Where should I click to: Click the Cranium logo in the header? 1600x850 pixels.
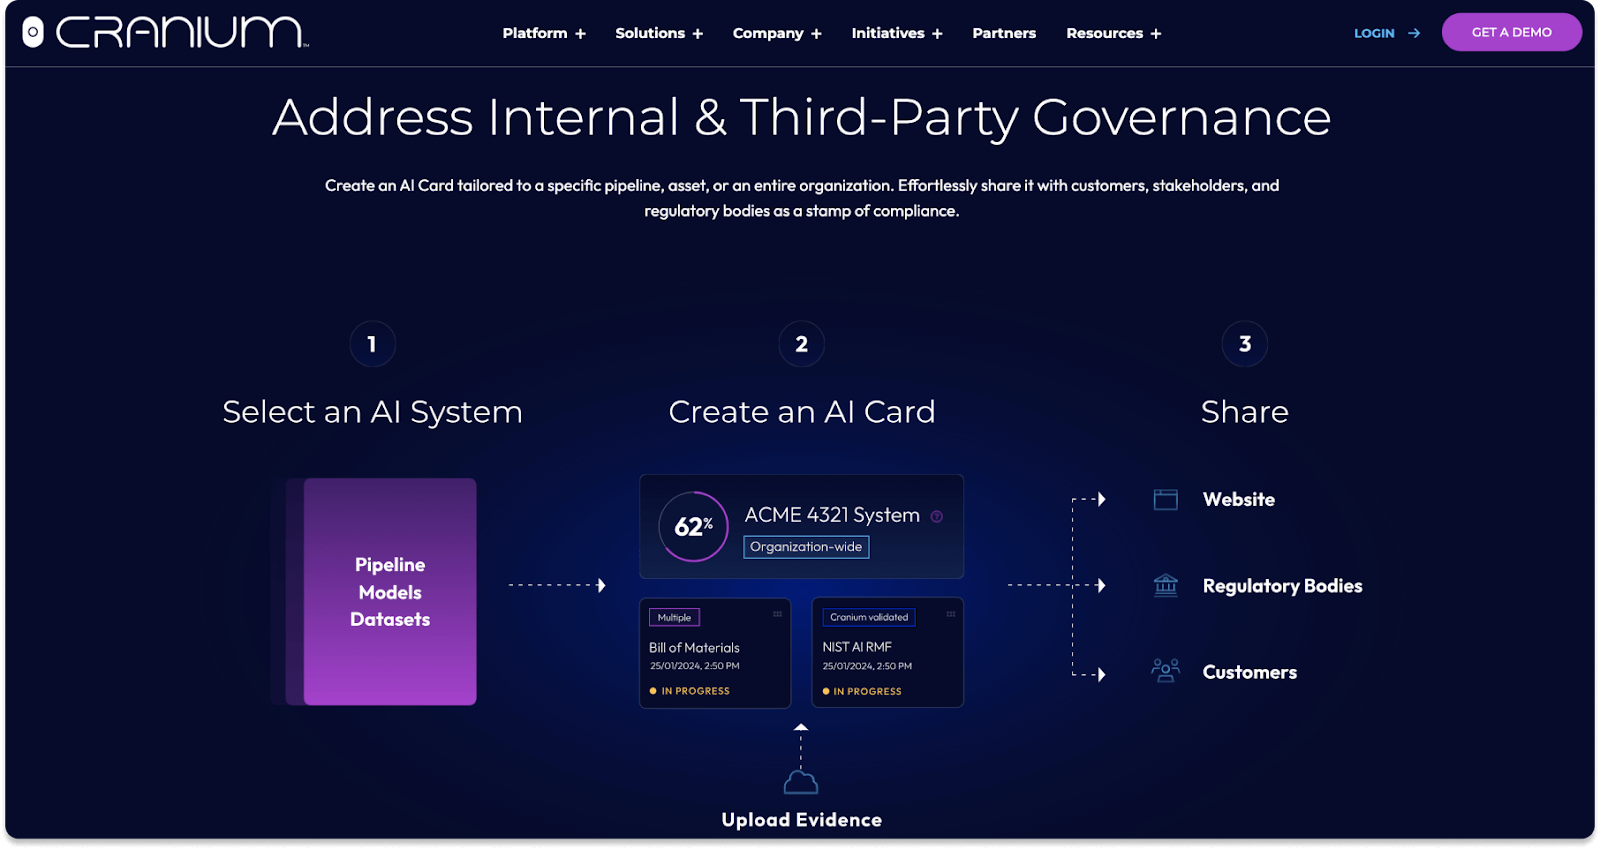click(x=166, y=32)
